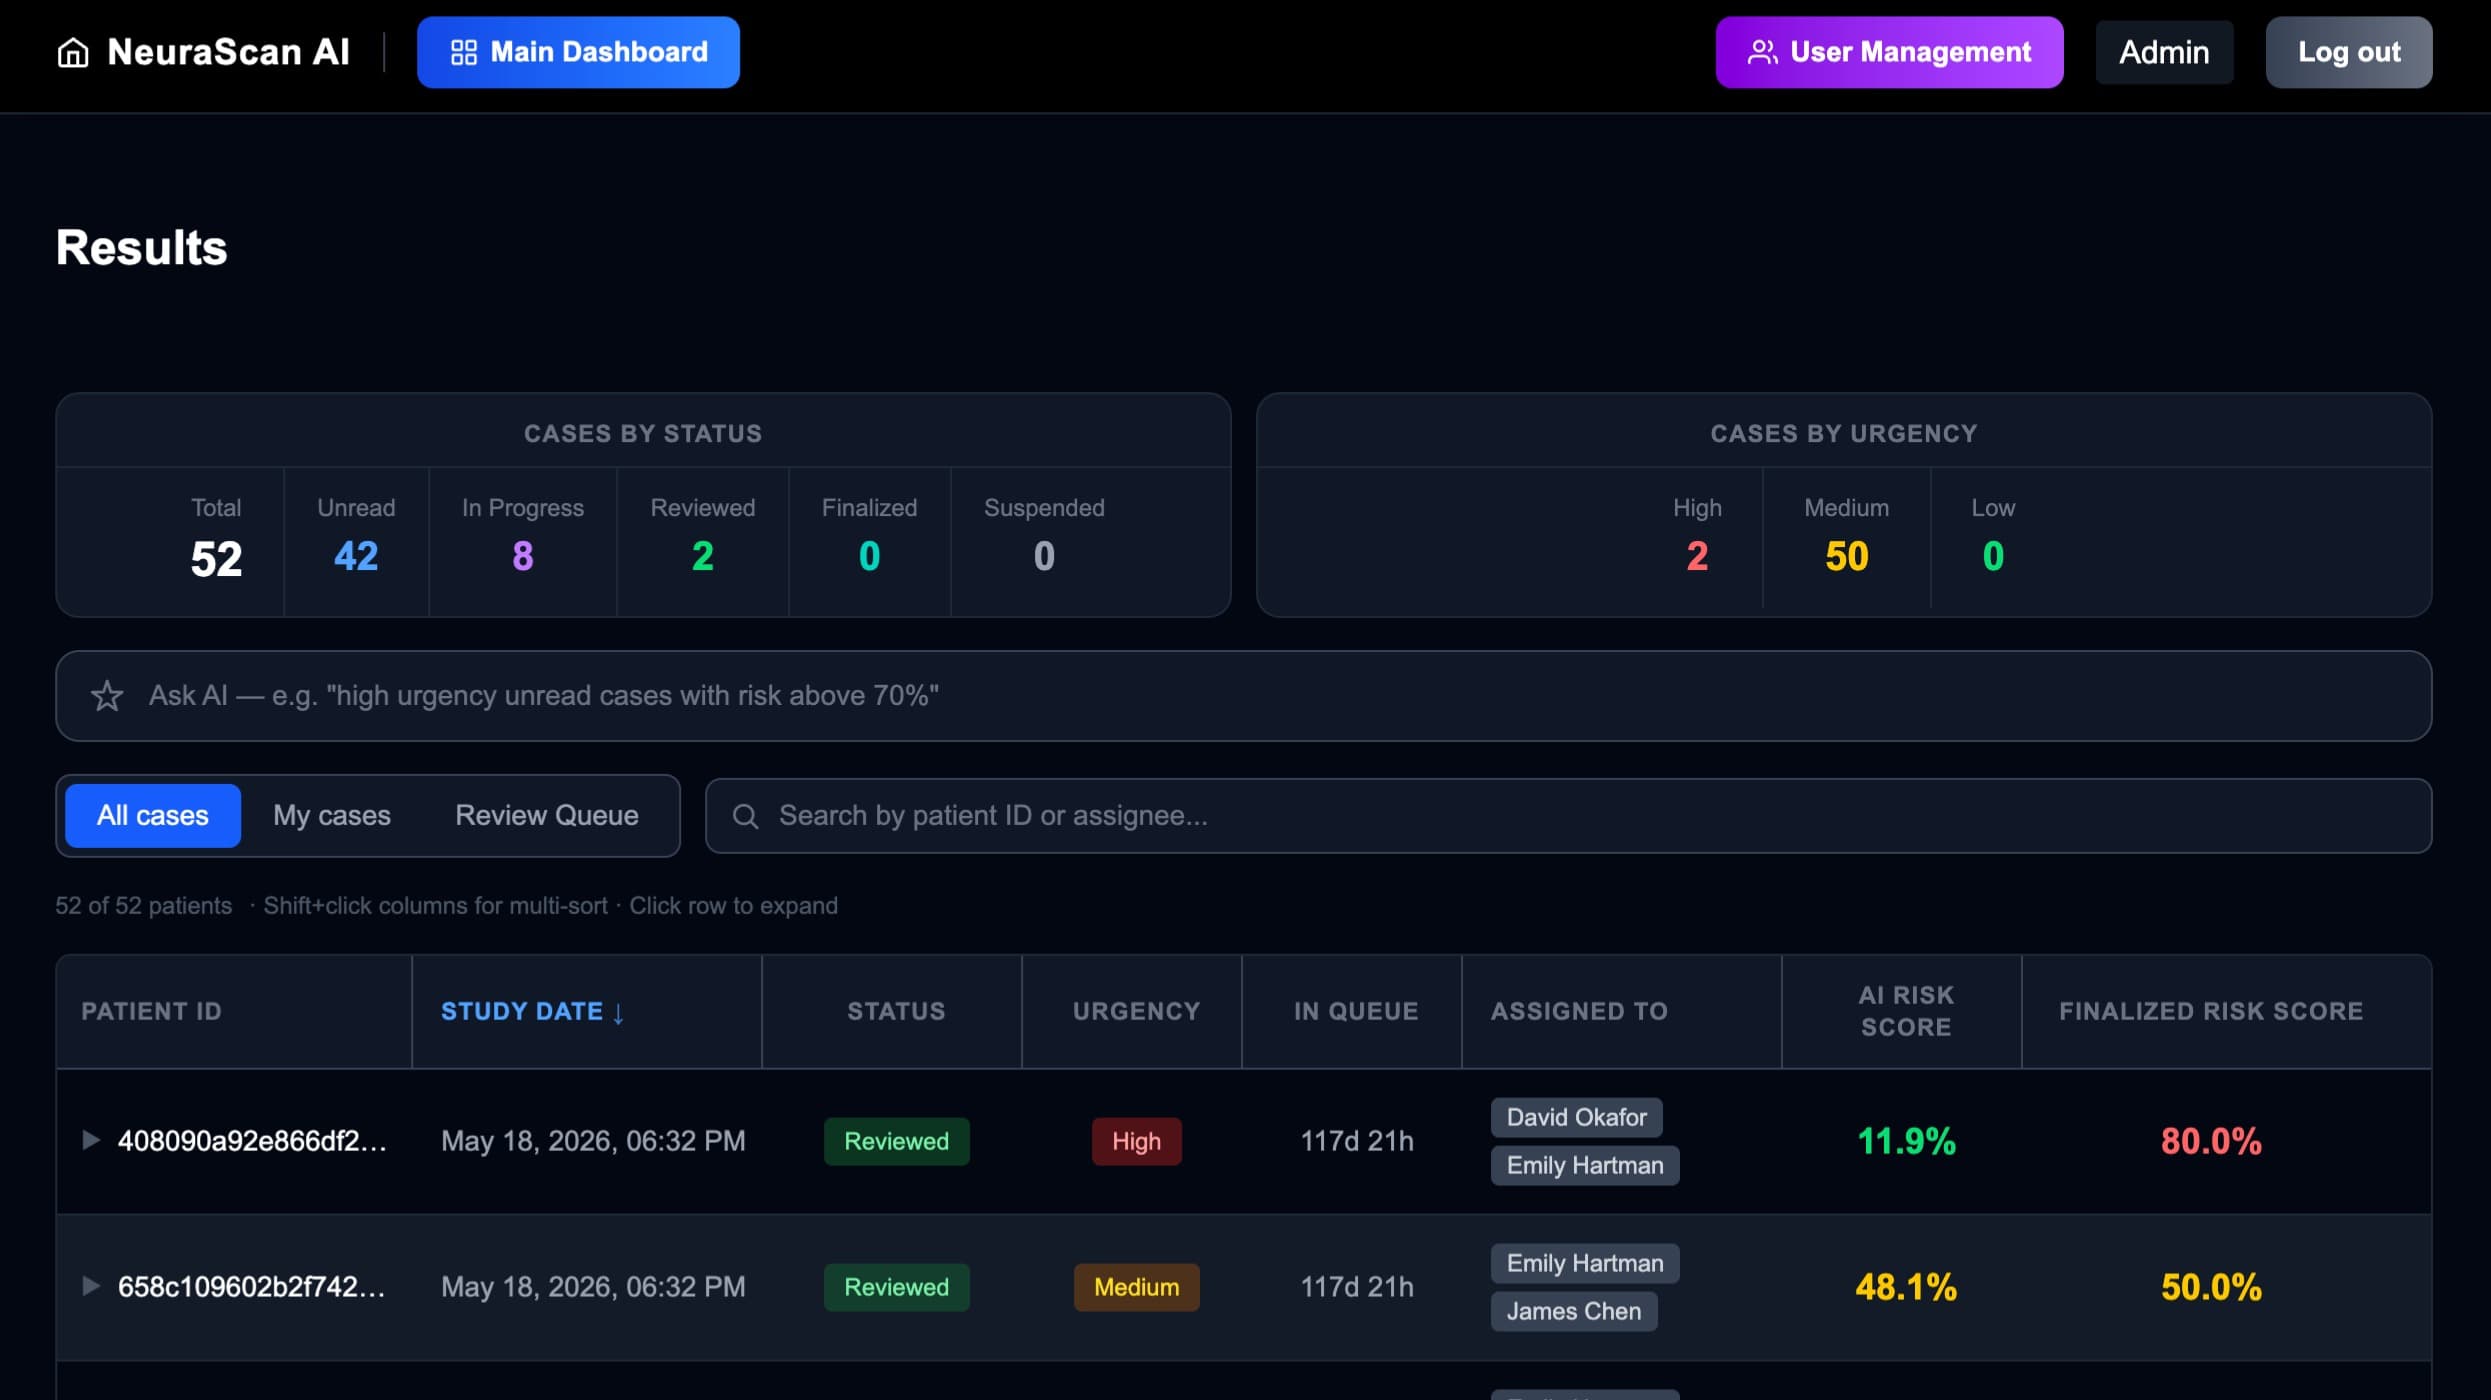The height and width of the screenshot is (1400, 2491).
Task: Click the Medium urgency count 50
Action: click(x=1846, y=556)
